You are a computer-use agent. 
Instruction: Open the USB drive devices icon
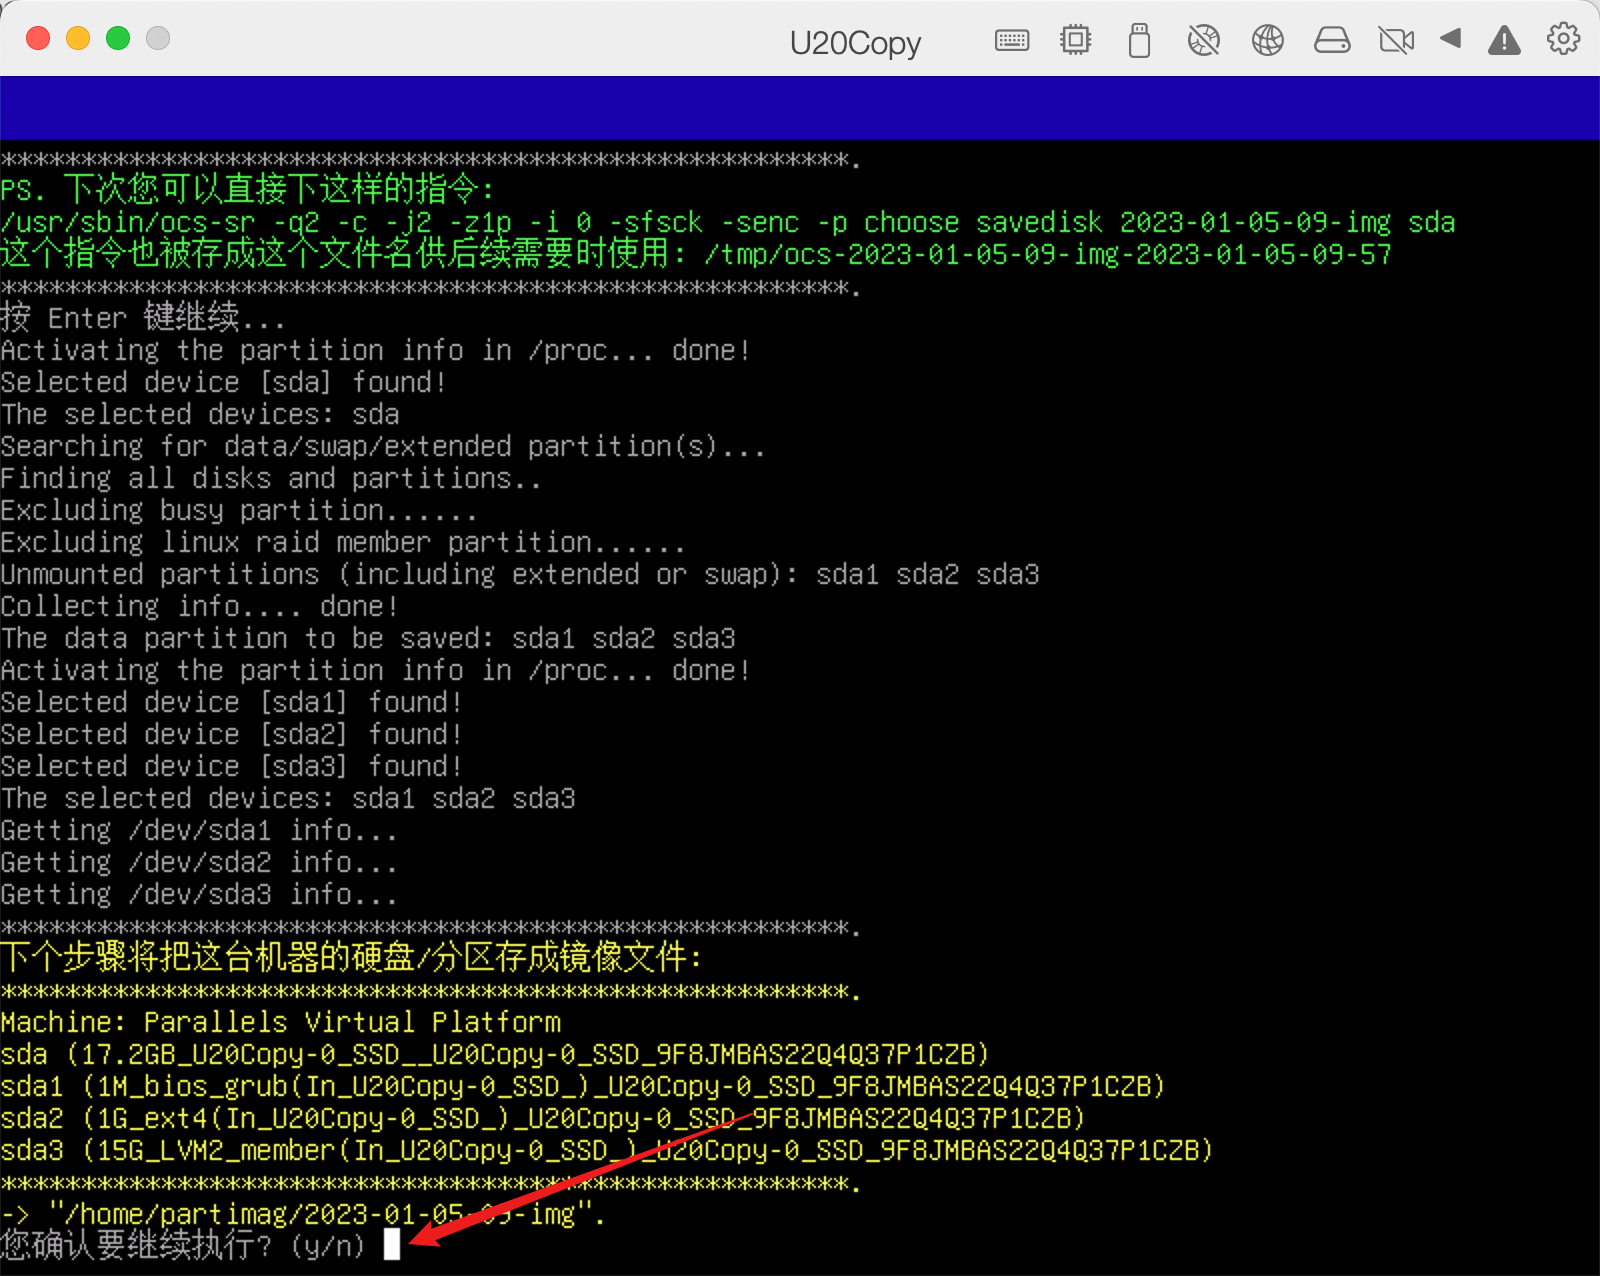coord(1139,40)
